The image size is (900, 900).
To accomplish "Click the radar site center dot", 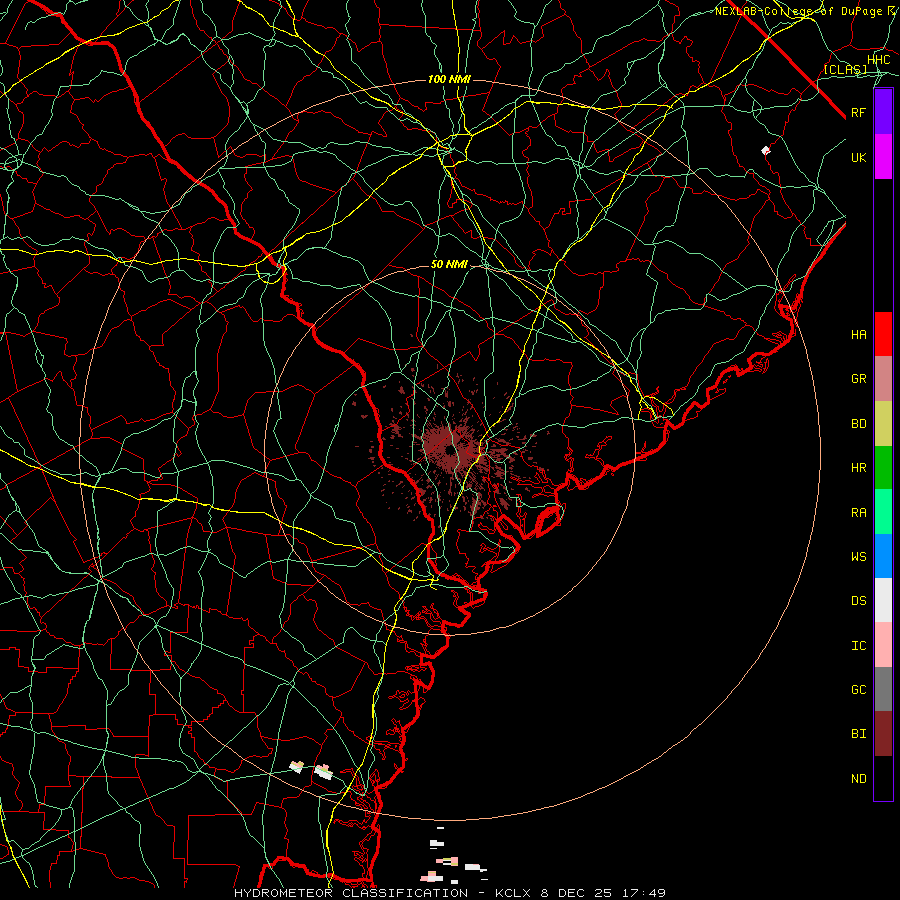I will click(449, 449).
